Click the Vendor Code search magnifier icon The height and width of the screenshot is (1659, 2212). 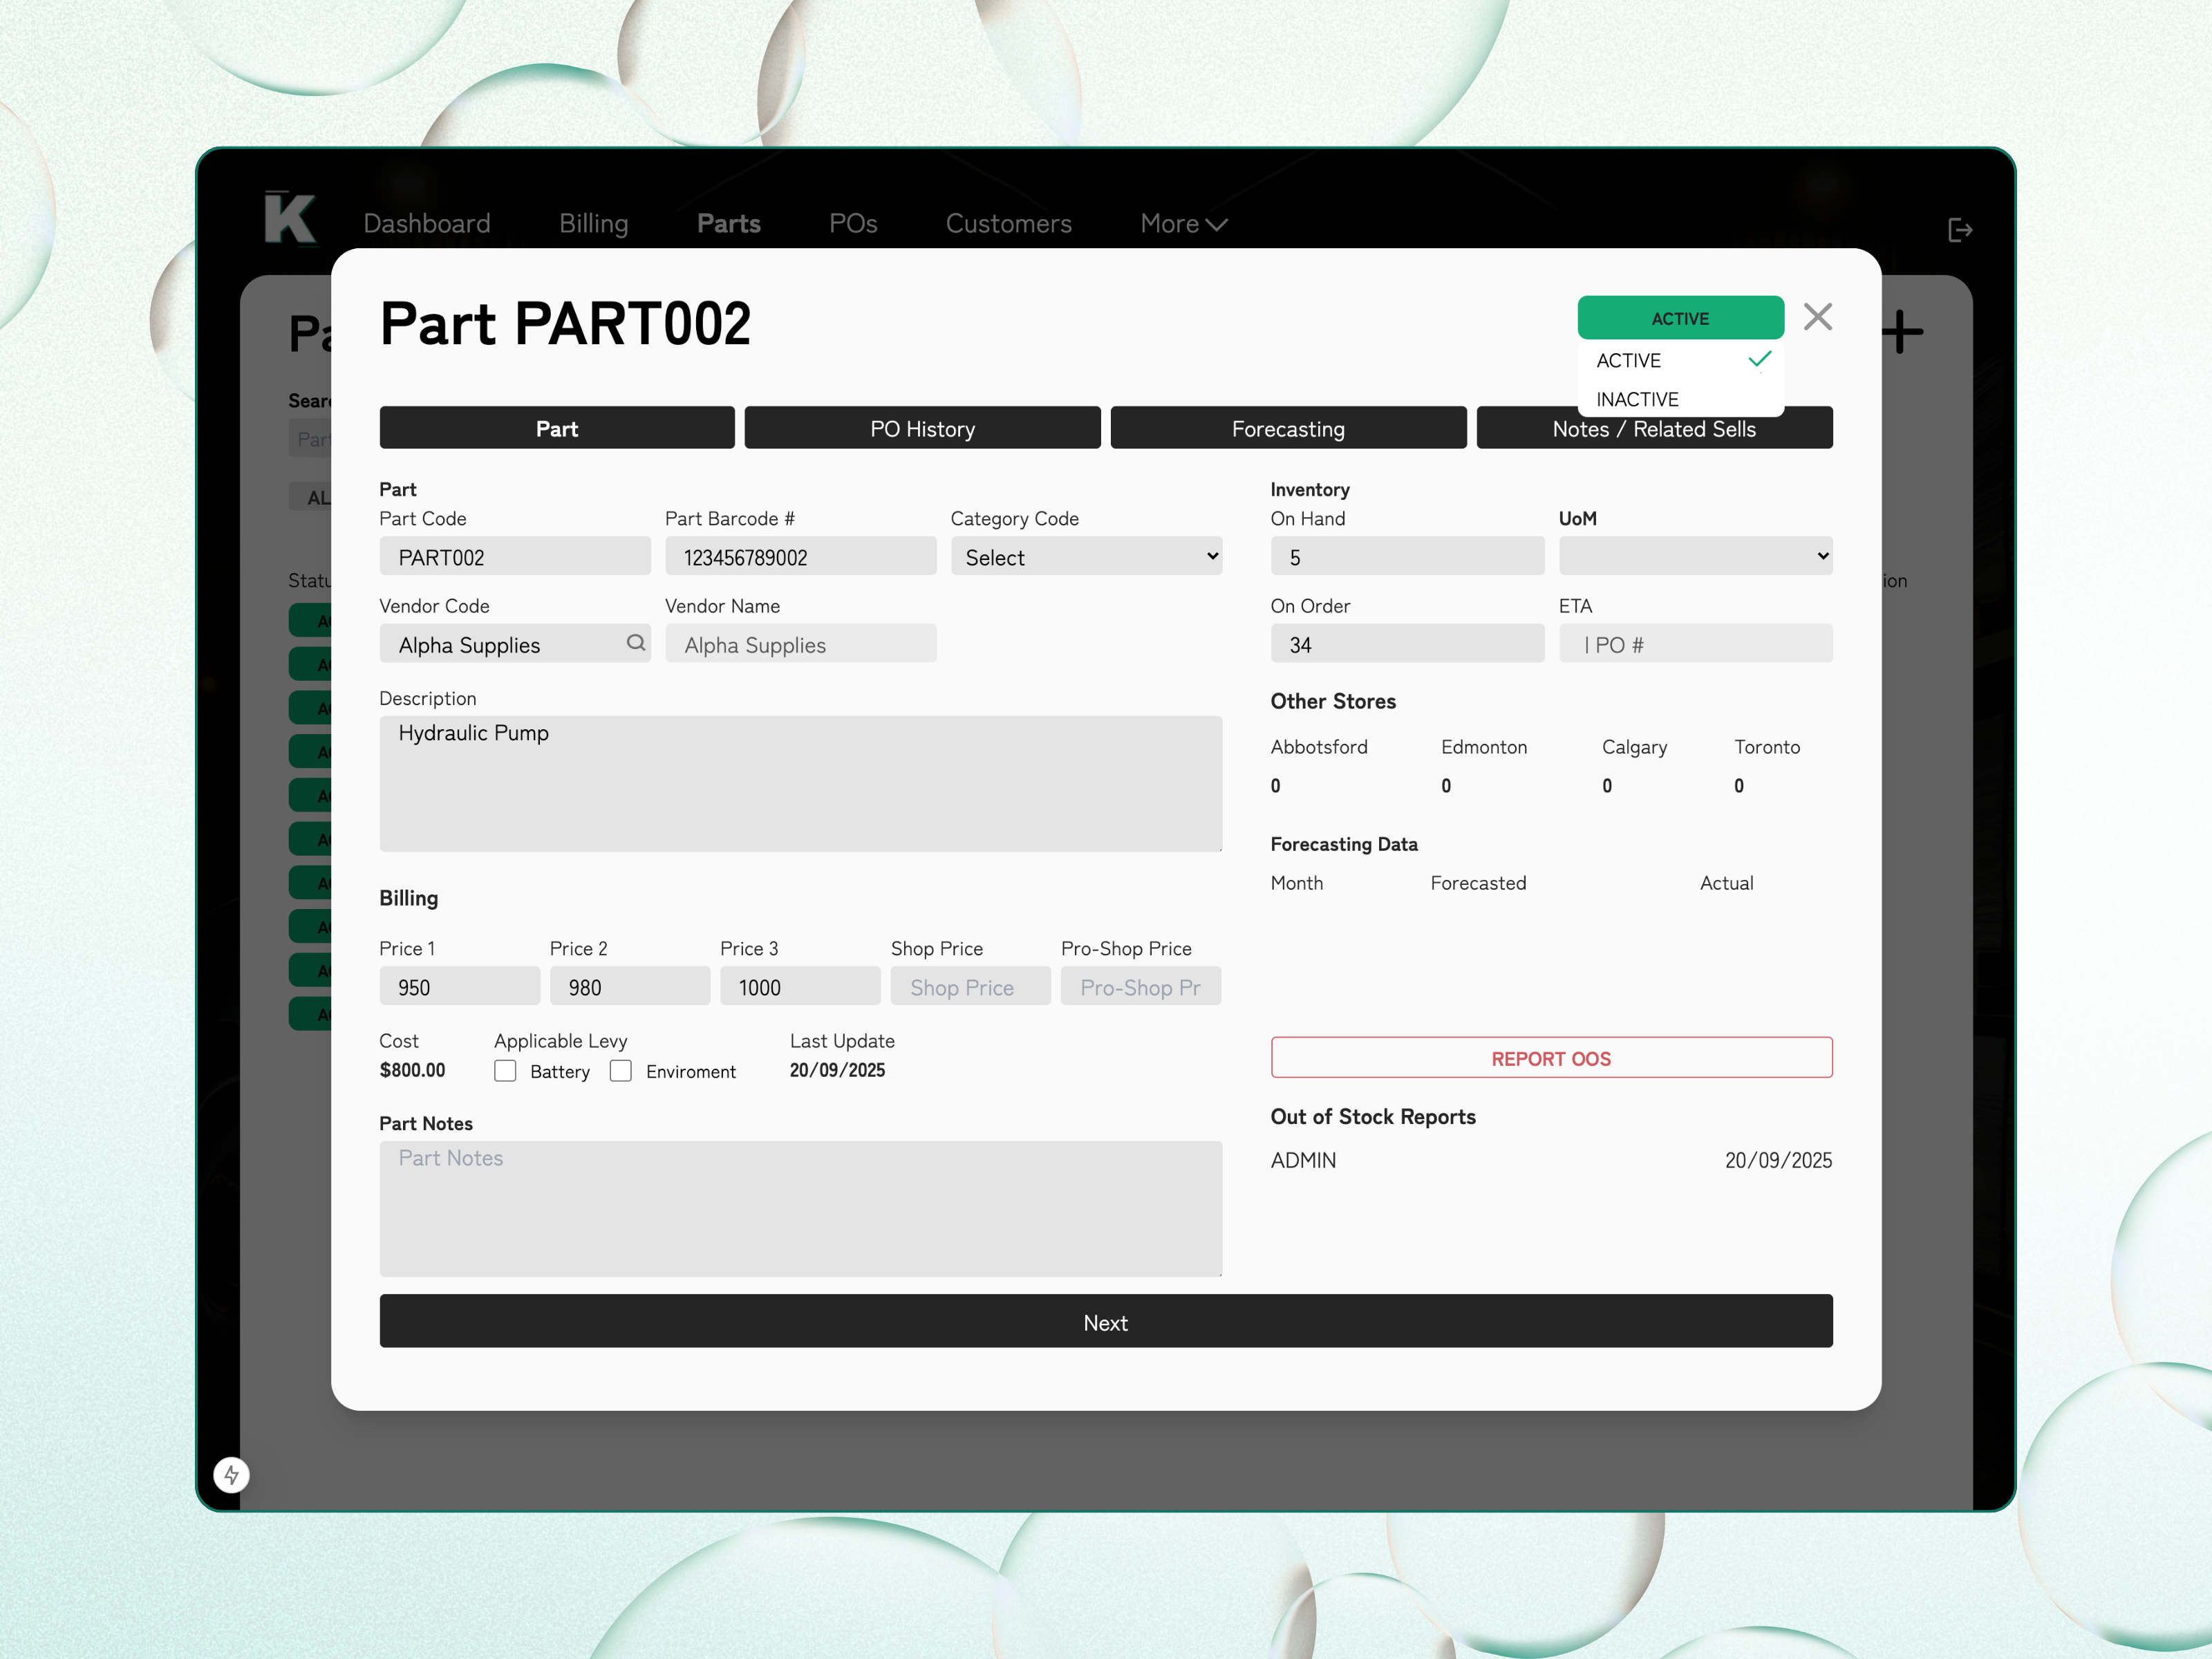[x=635, y=643]
